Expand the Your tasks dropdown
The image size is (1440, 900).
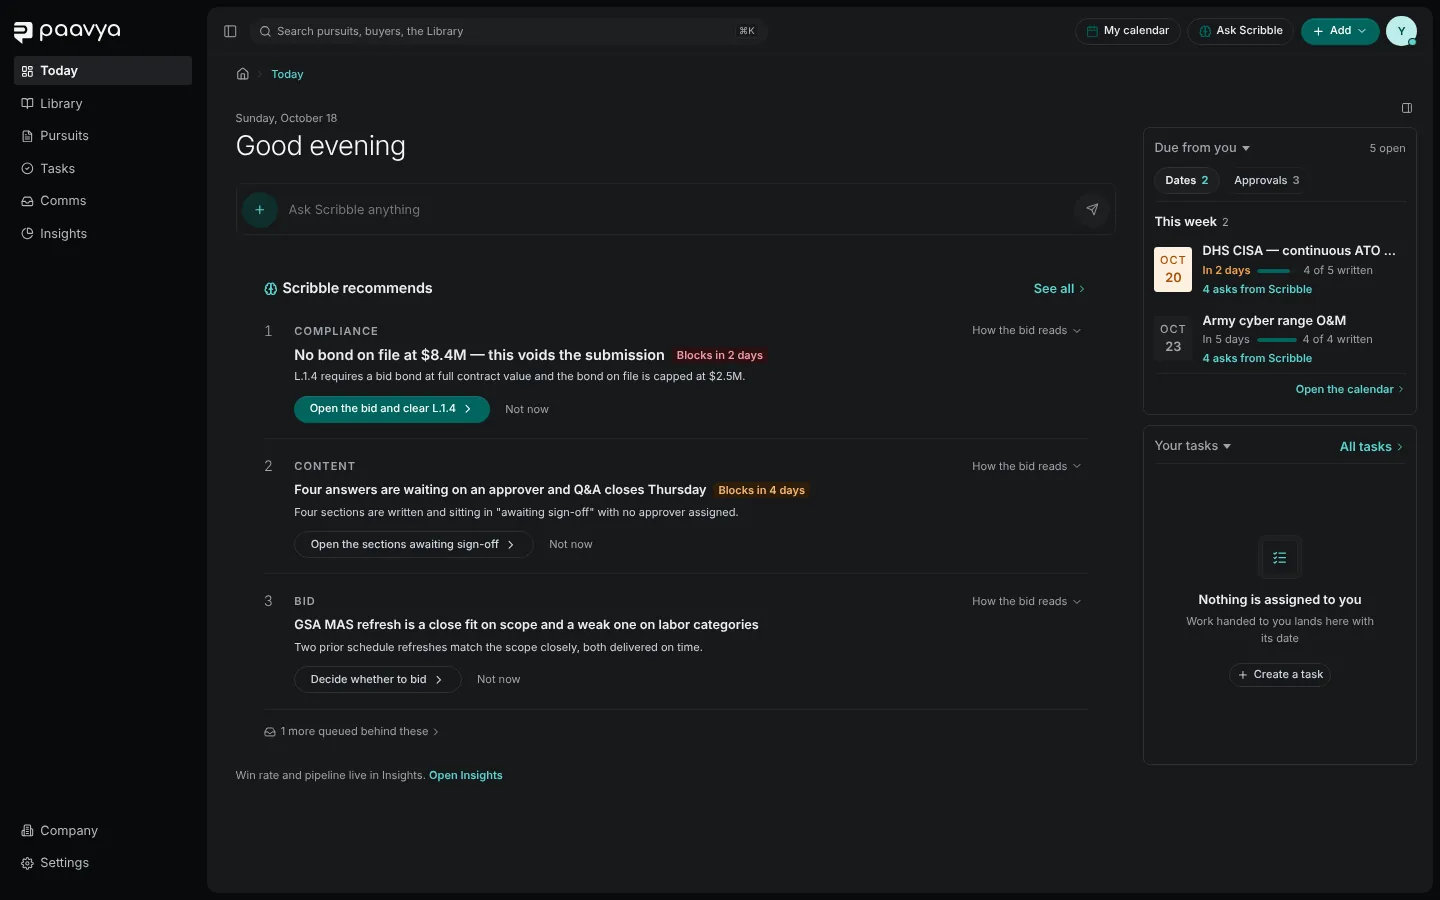(1193, 446)
